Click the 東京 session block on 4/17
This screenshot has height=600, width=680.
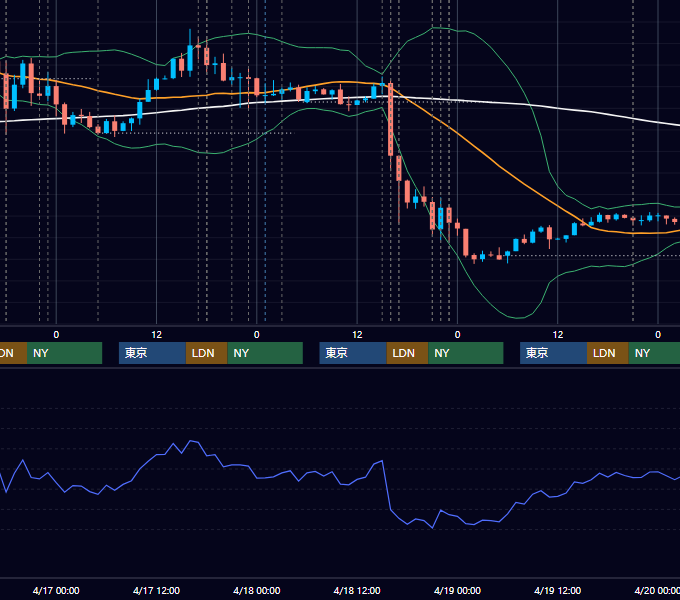coord(152,353)
